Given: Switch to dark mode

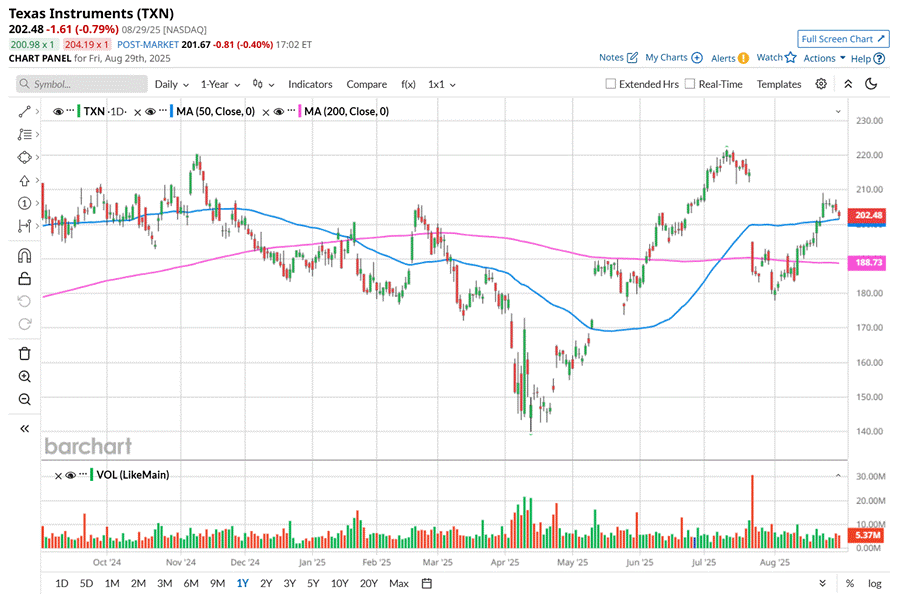Looking at the screenshot, I should [x=872, y=84].
